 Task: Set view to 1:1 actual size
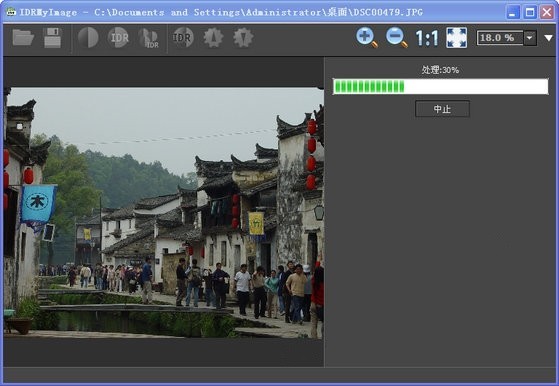[427, 38]
